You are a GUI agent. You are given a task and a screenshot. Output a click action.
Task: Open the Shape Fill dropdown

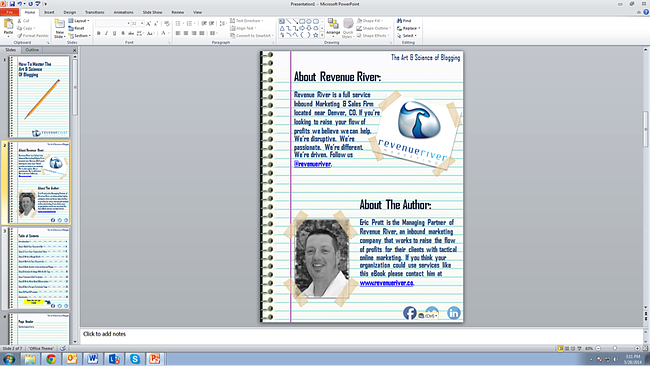point(370,21)
